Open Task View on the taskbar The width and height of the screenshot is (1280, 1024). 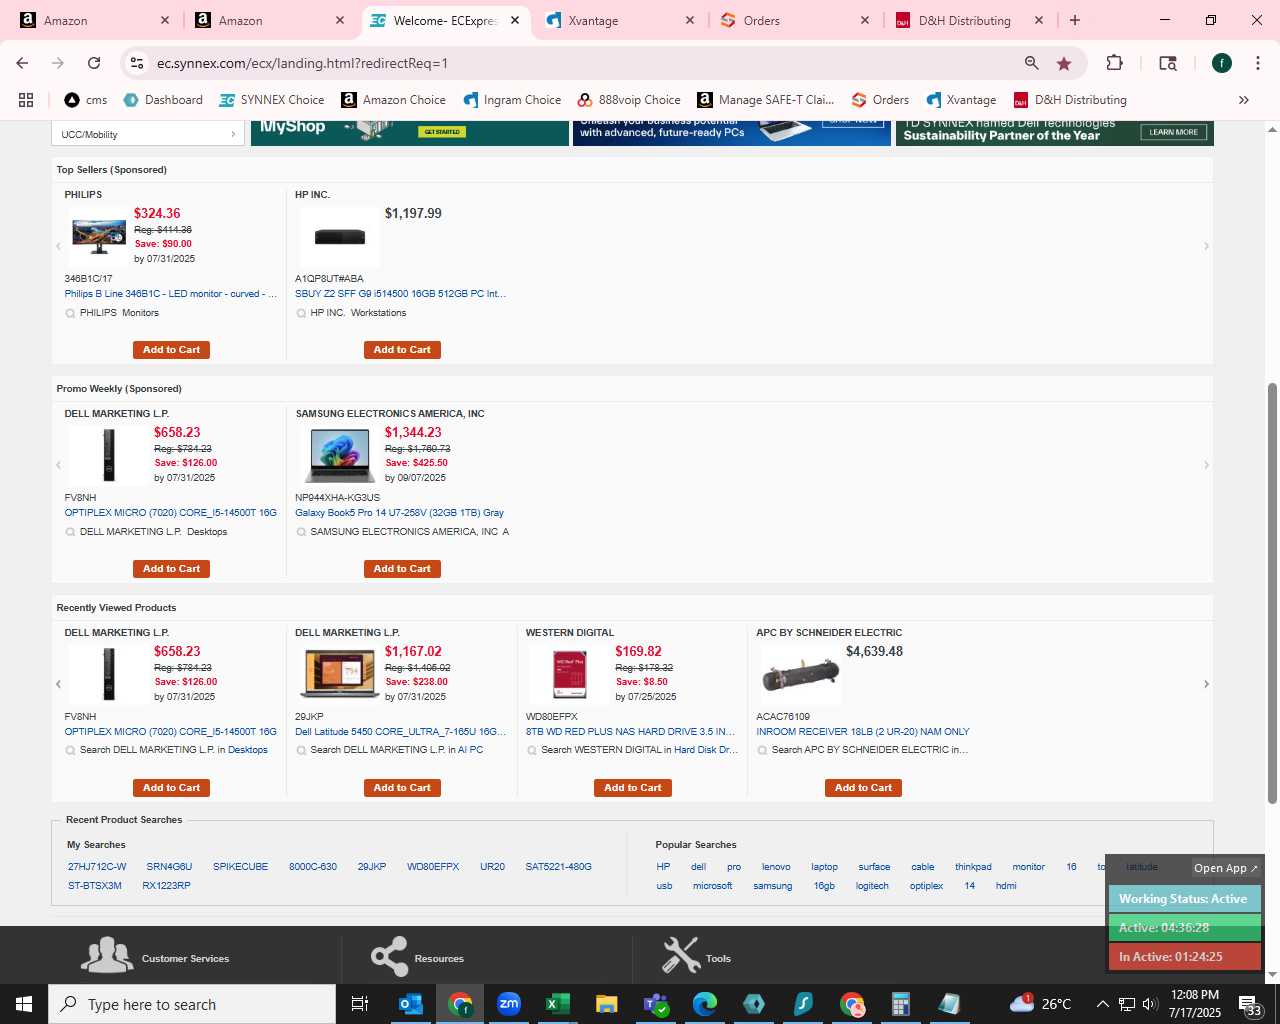tap(360, 1004)
